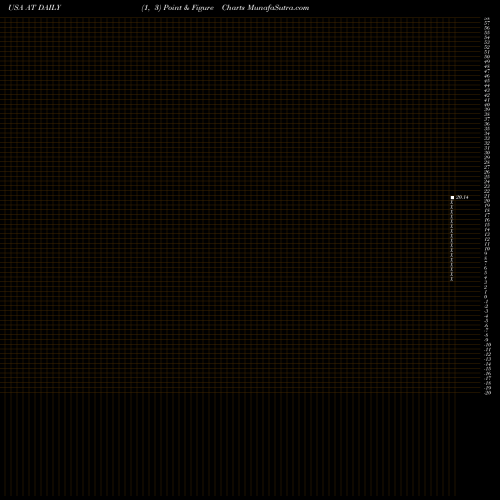Click the white square current-price marker
The height and width of the screenshot is (500, 500).
(452, 198)
